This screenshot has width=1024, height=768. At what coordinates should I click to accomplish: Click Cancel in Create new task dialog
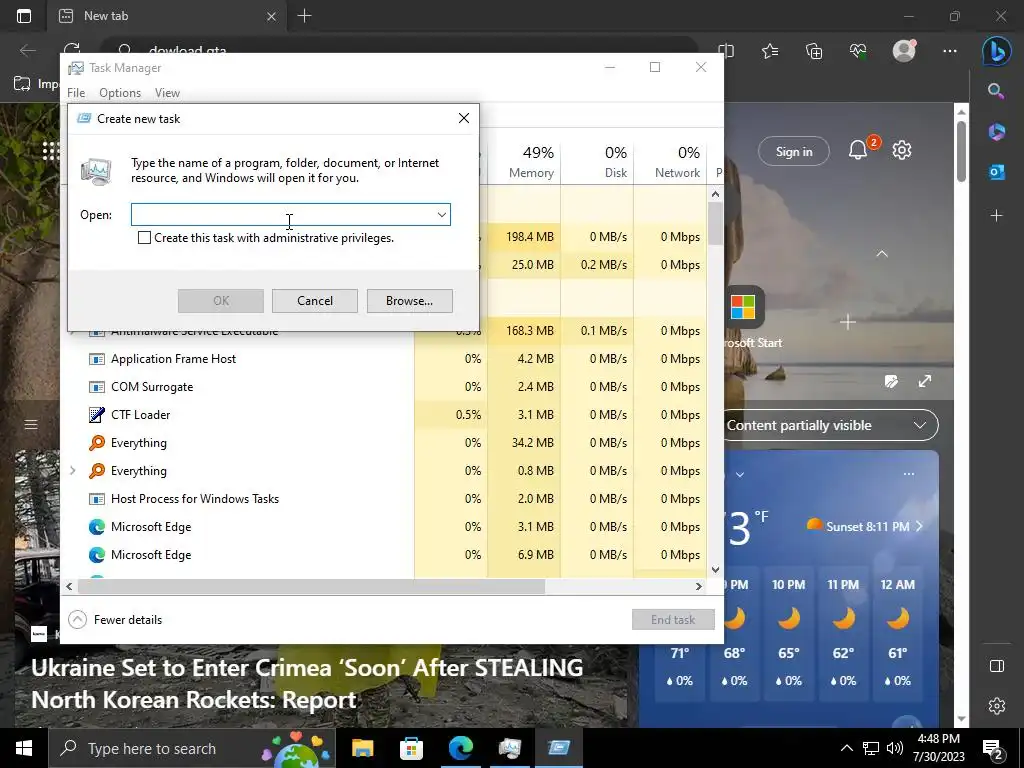(315, 301)
